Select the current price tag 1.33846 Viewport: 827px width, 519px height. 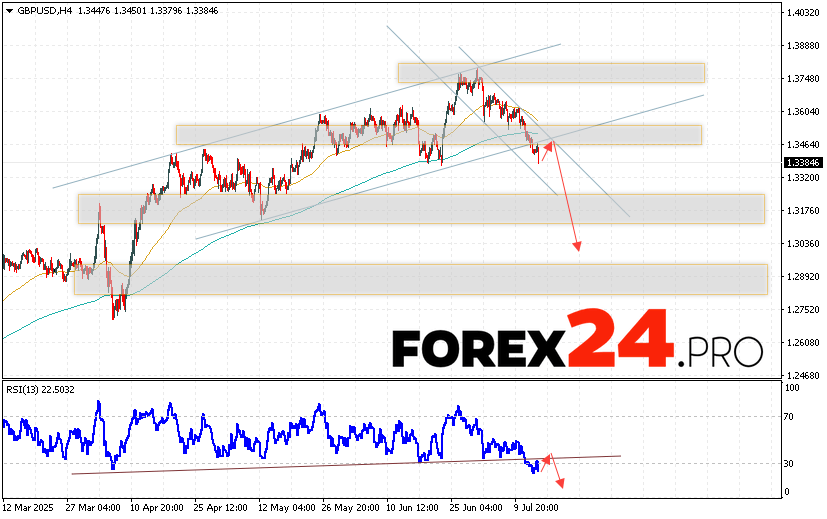803,162
